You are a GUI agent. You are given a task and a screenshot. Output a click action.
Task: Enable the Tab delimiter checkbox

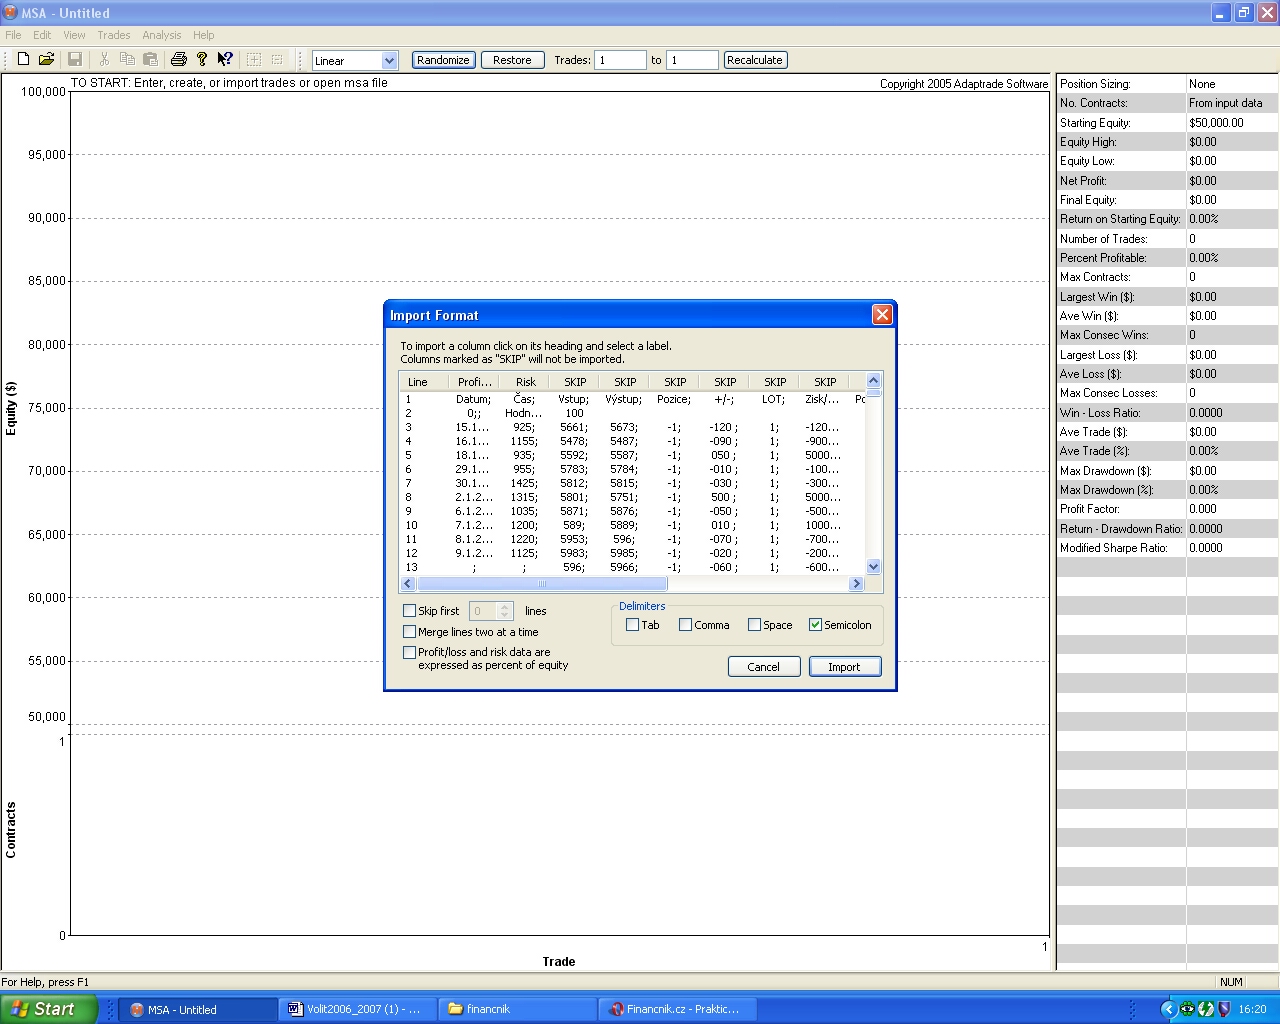(x=632, y=625)
